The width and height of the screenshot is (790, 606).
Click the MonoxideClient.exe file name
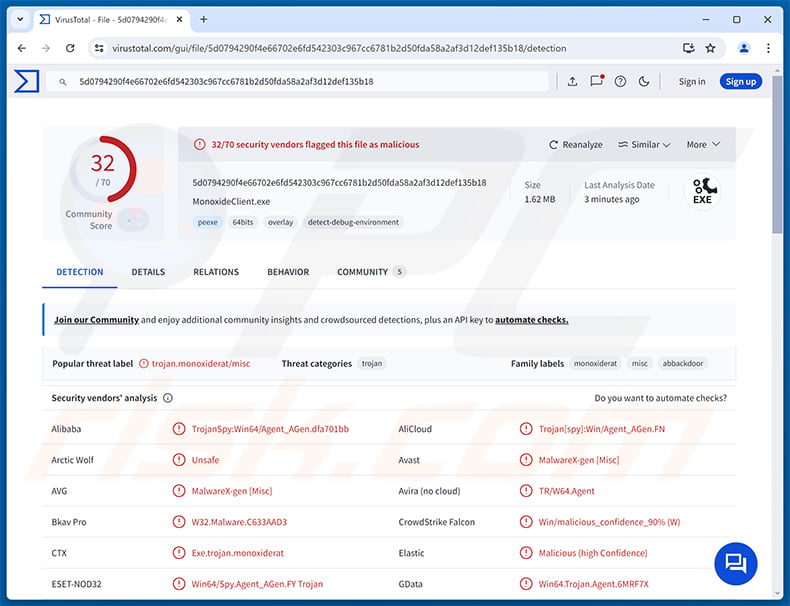[x=231, y=201]
